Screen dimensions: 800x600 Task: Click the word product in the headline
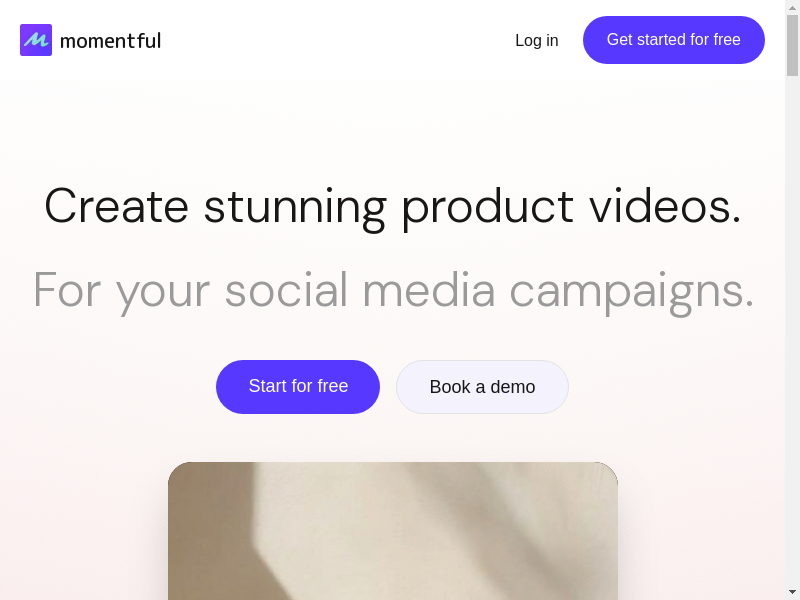(488, 209)
